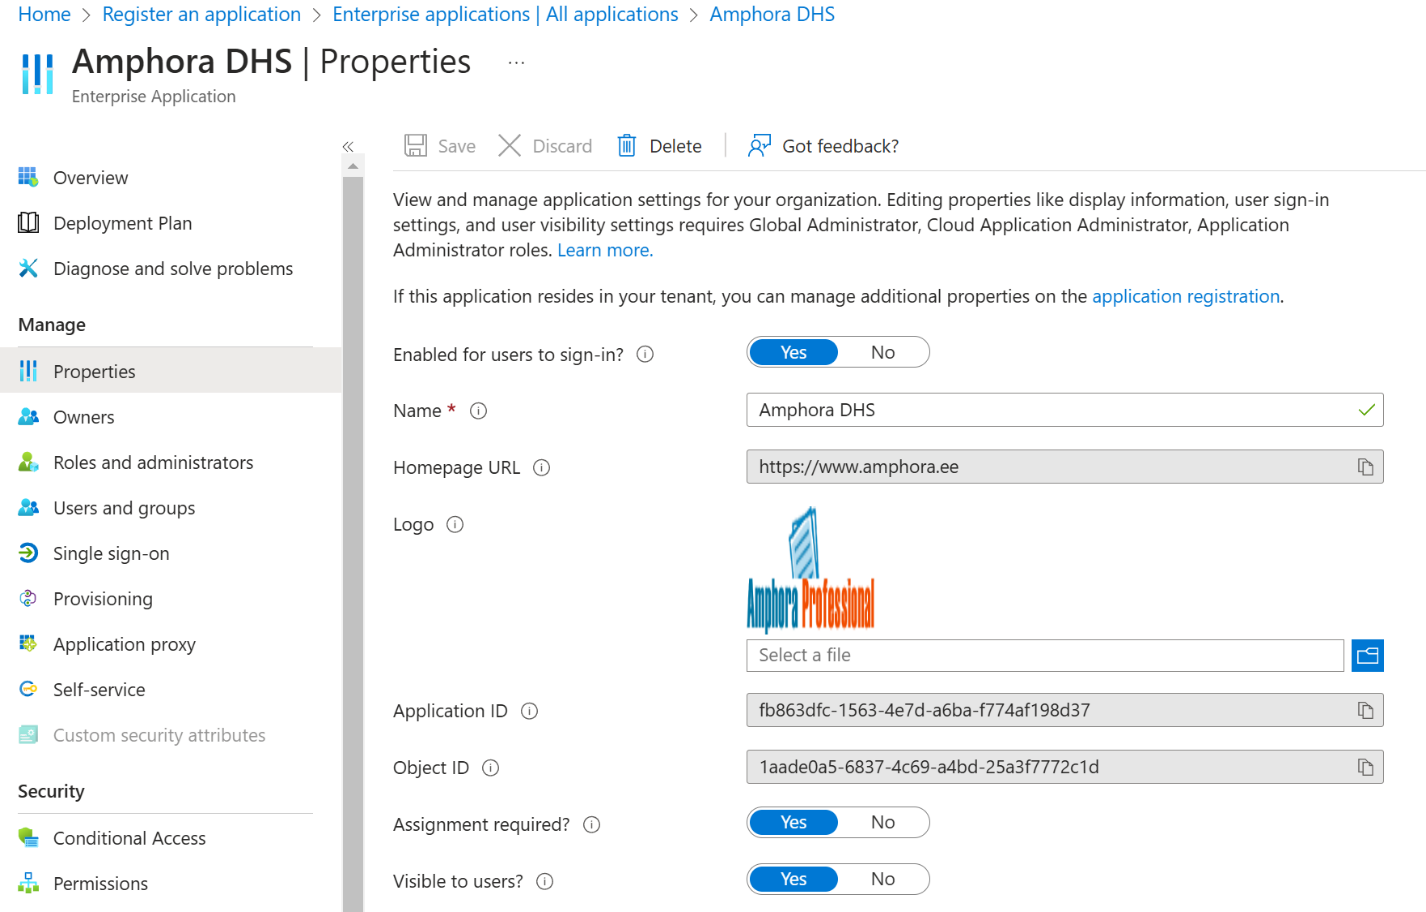Click the Application proxy icon
Viewport: 1426px width, 912px height.
28,644
